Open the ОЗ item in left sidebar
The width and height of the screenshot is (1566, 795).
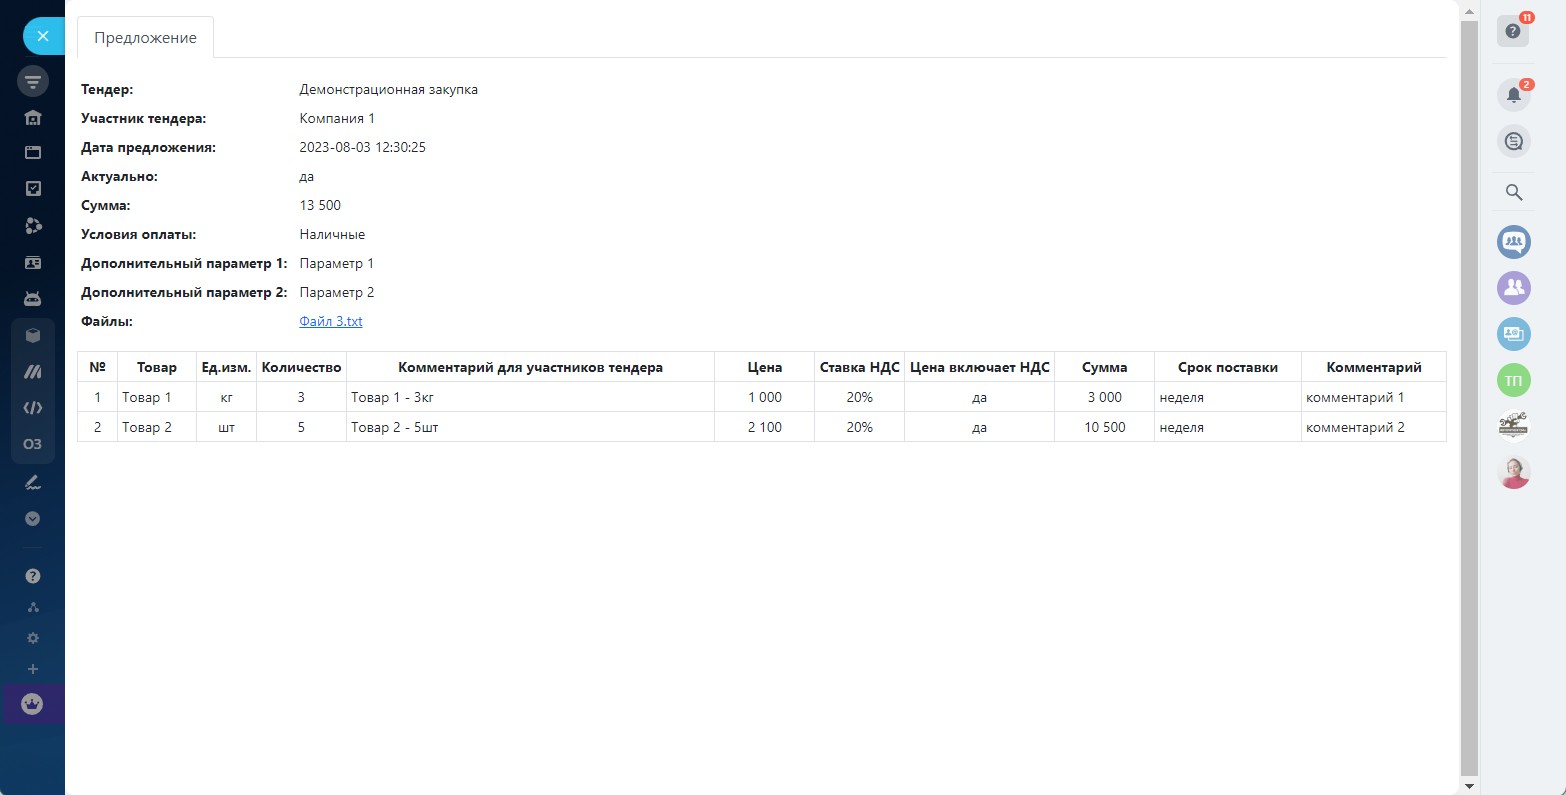tap(33, 444)
